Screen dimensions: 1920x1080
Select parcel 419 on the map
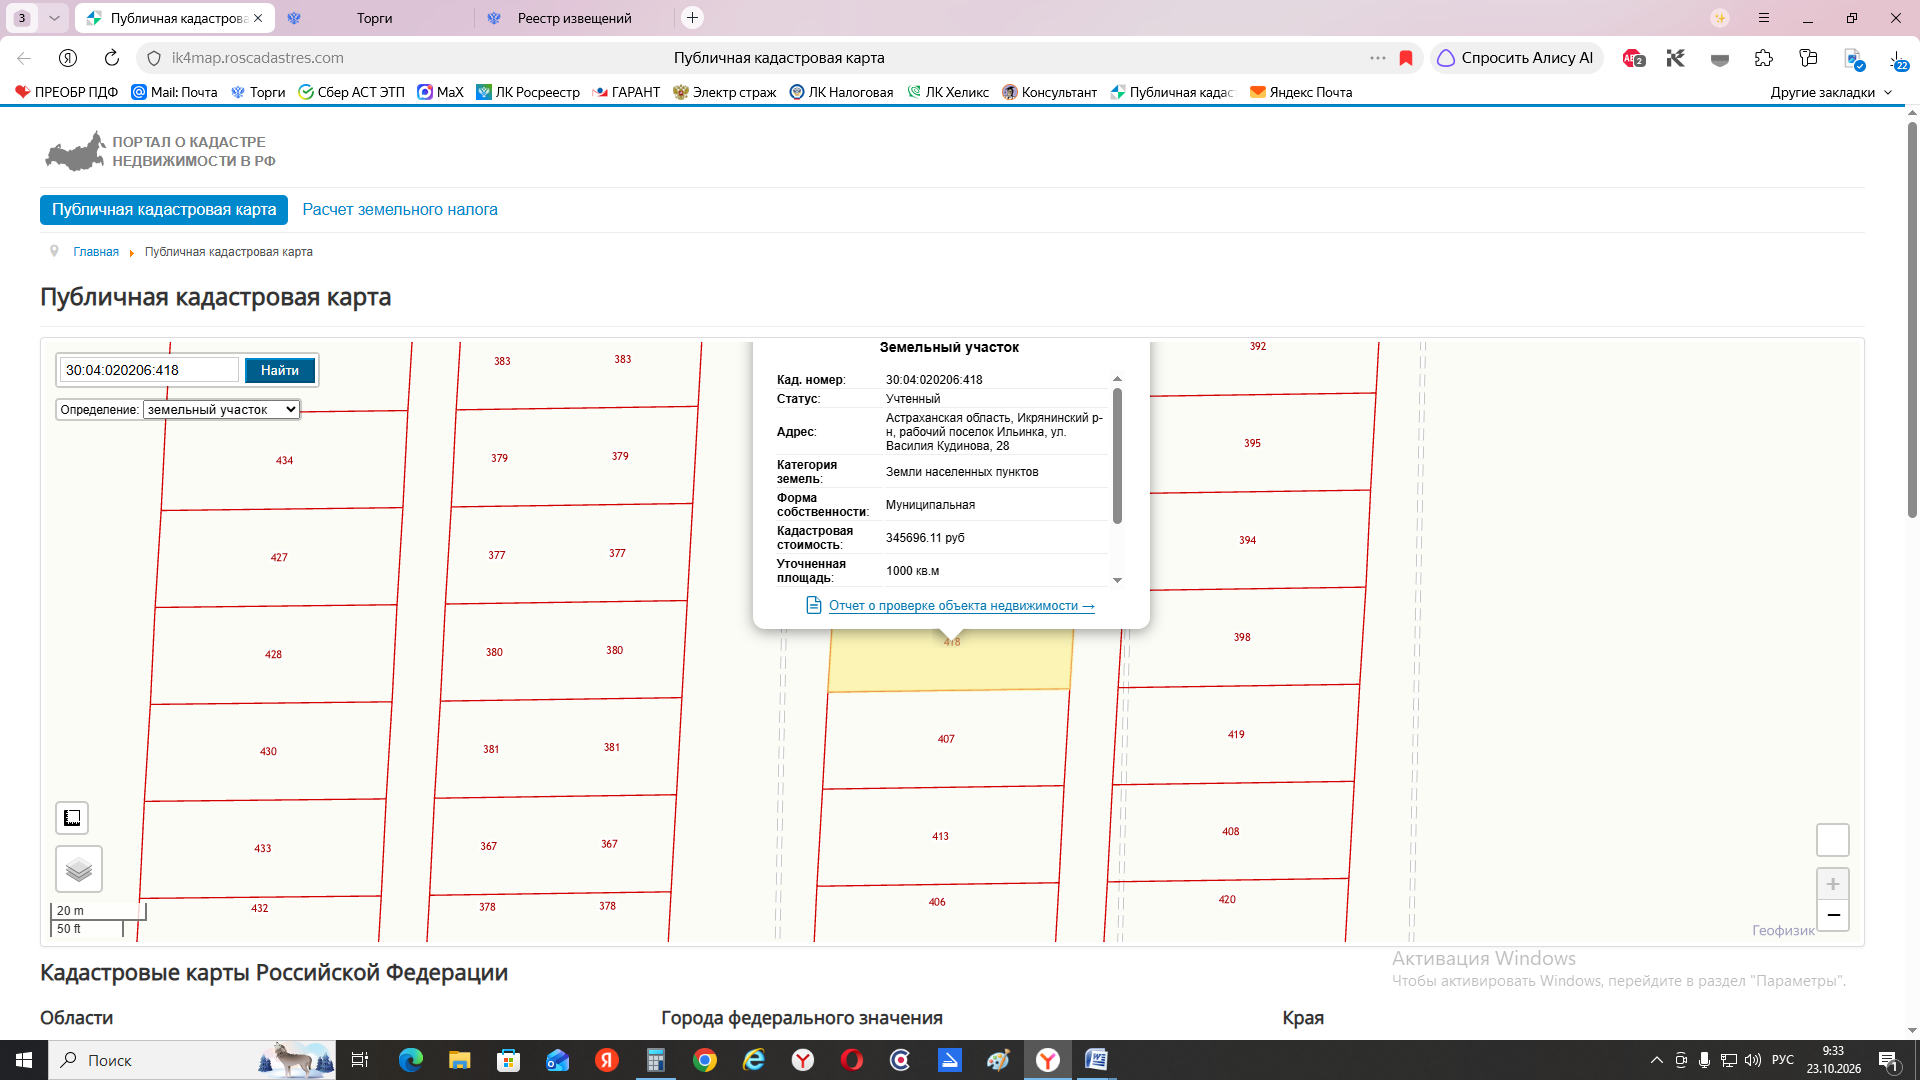1236,734
